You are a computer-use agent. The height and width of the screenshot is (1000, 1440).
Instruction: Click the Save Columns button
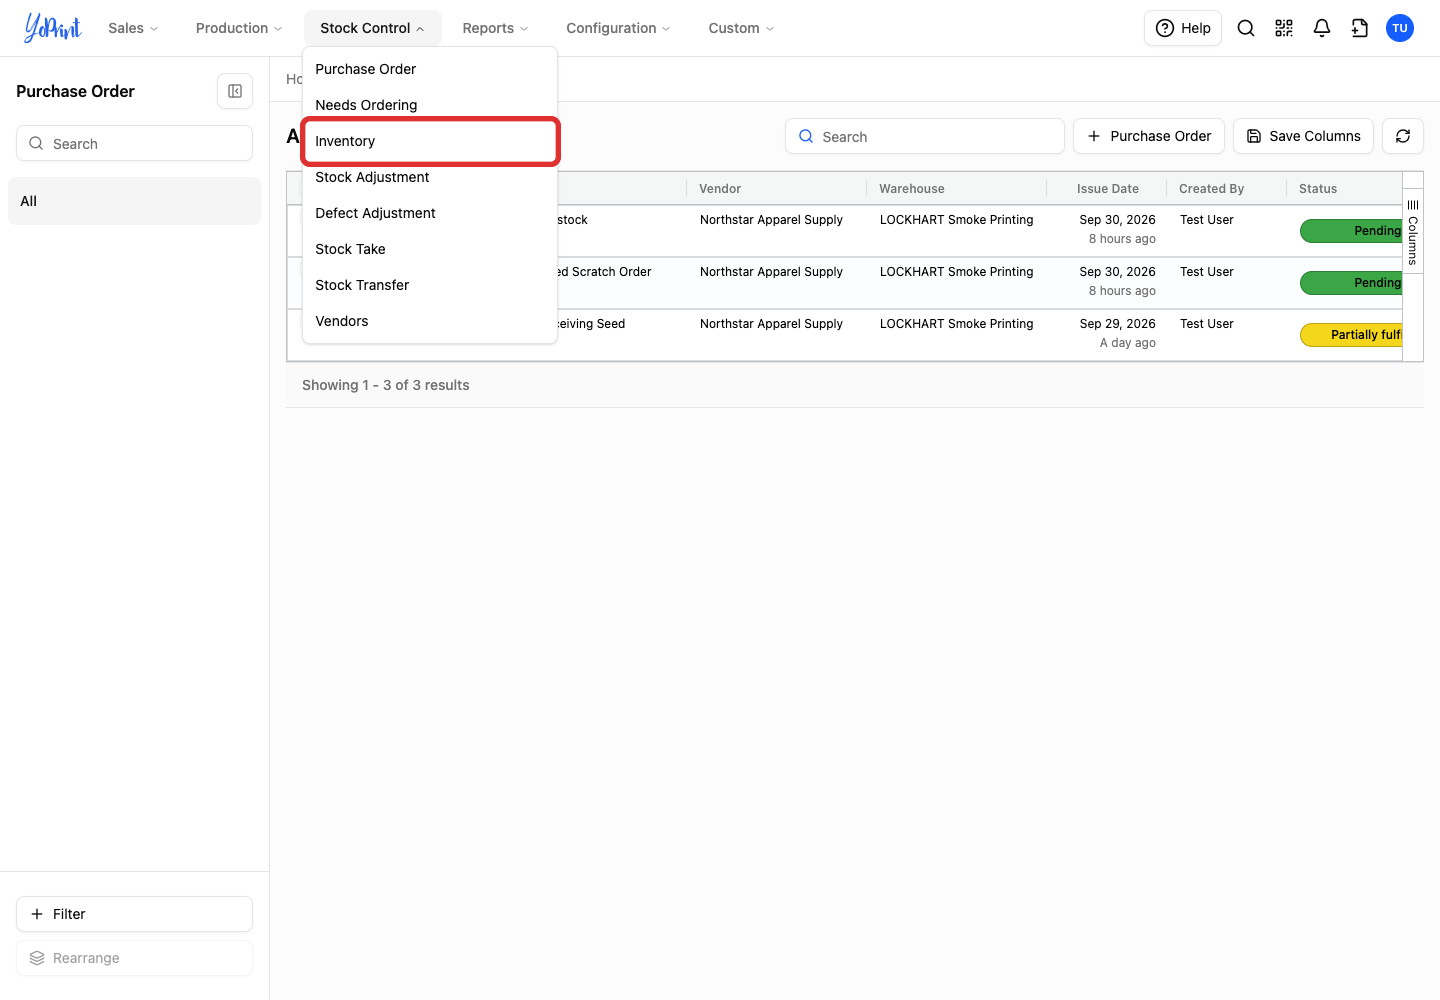[x=1303, y=136]
